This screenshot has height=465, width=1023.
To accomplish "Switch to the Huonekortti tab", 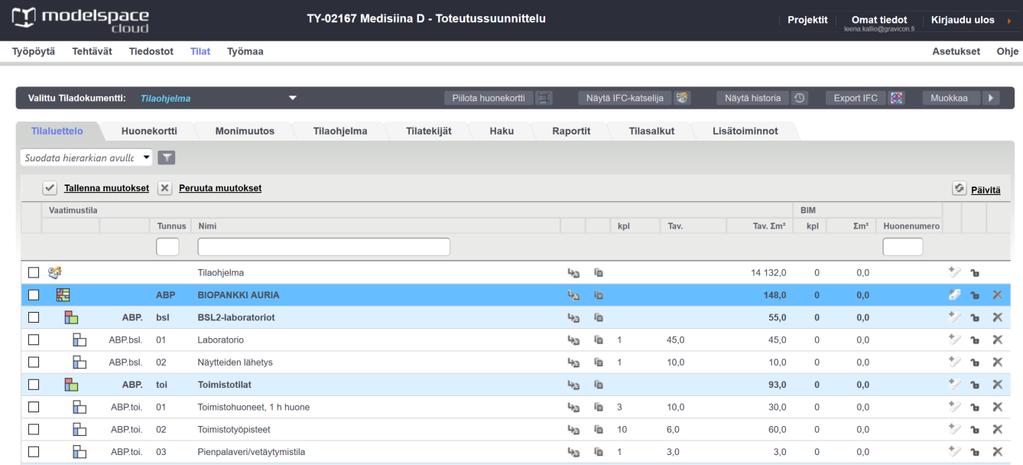I will [149, 131].
